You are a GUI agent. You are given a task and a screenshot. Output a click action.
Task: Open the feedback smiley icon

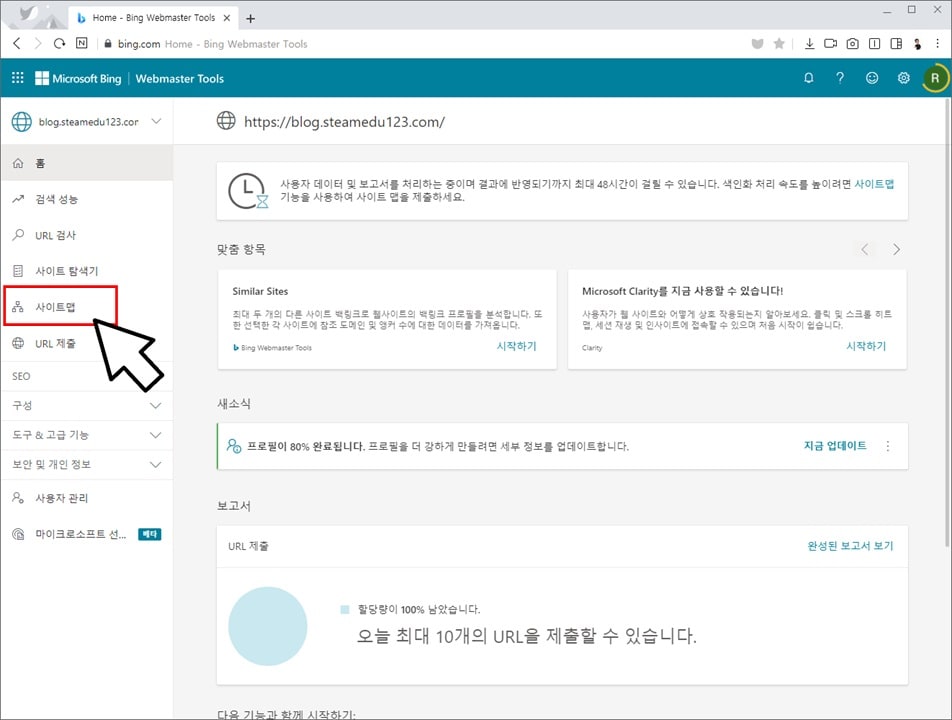872,78
